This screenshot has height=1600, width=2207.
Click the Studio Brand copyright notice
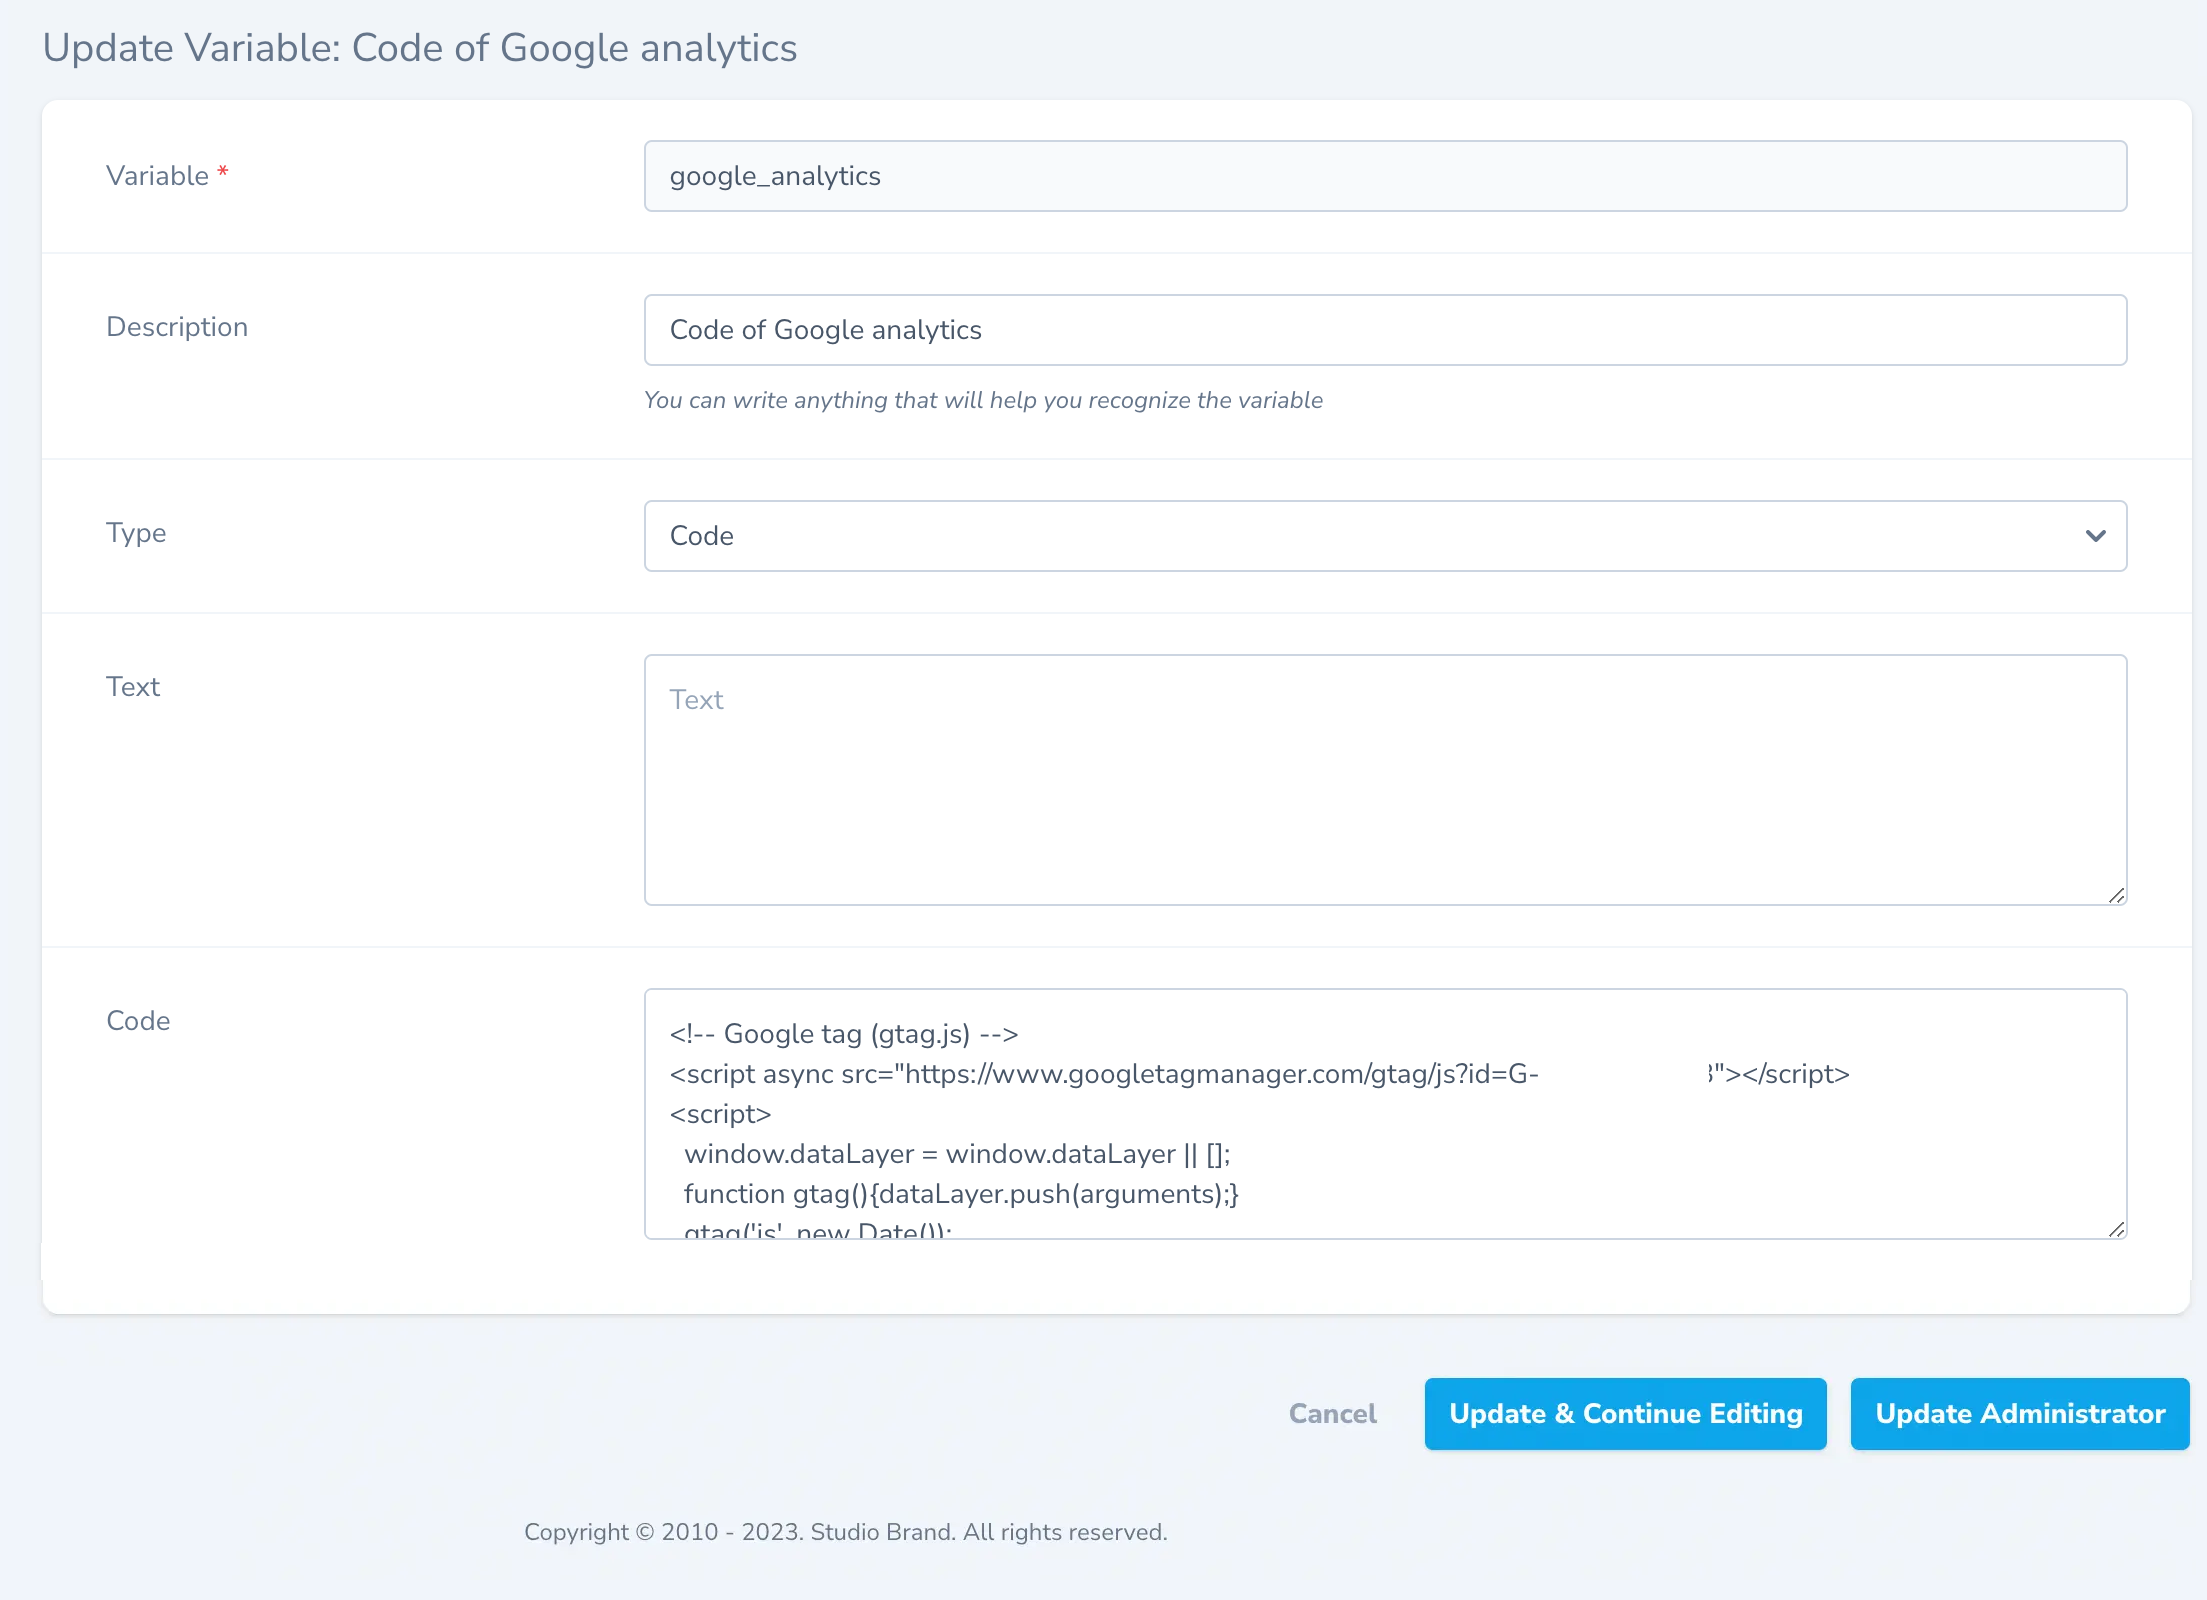coord(846,1532)
